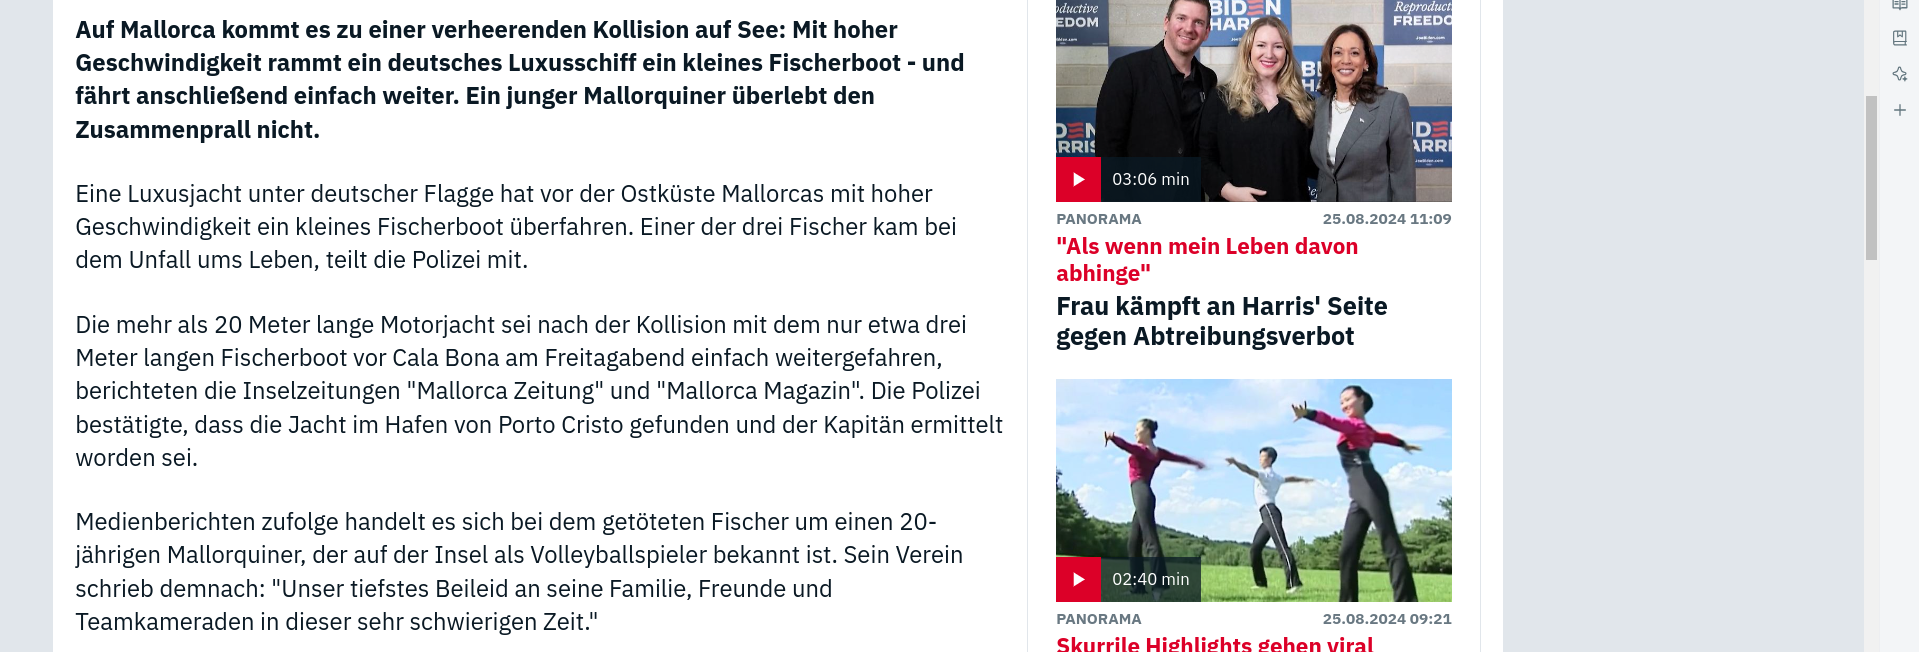
Task: Open the Harris campaign video thumbnail
Action: pyautogui.click(x=1254, y=100)
